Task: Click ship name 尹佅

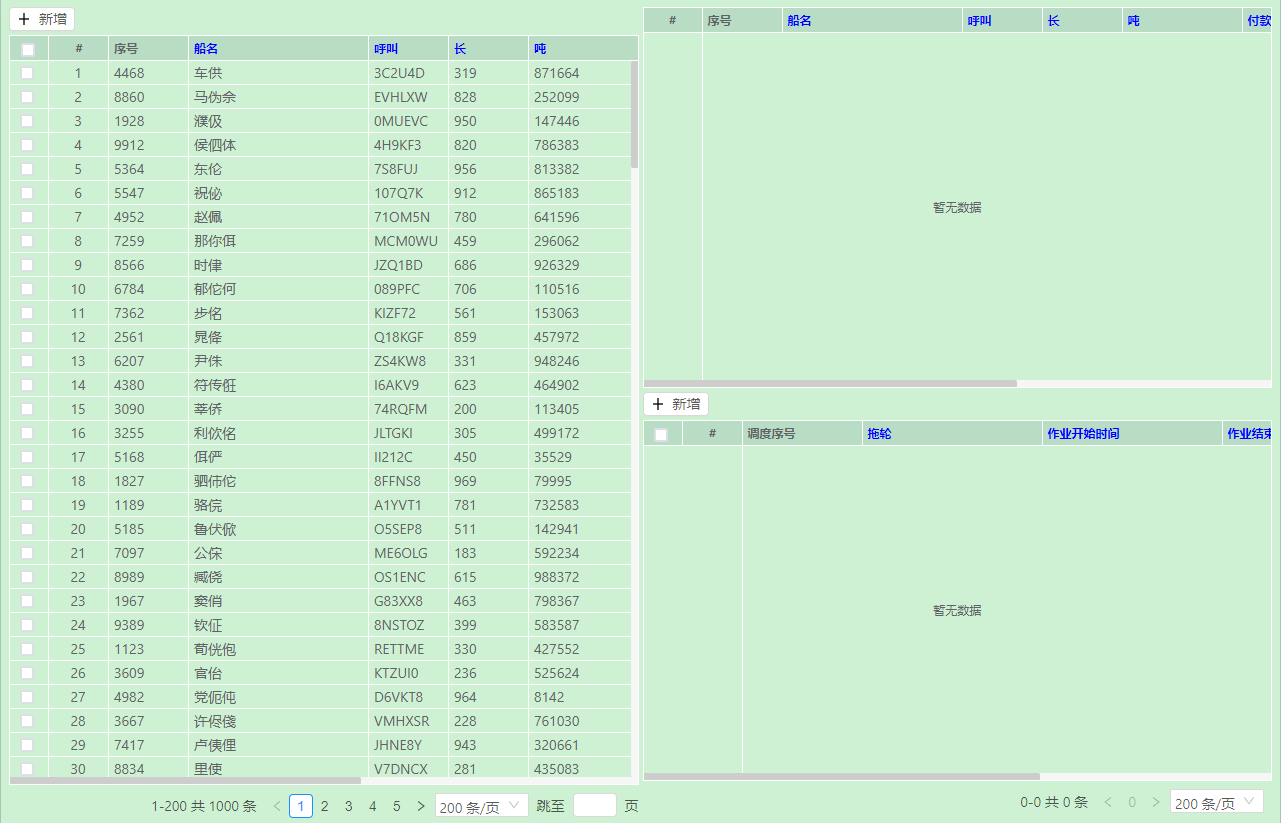Action: tap(208, 361)
